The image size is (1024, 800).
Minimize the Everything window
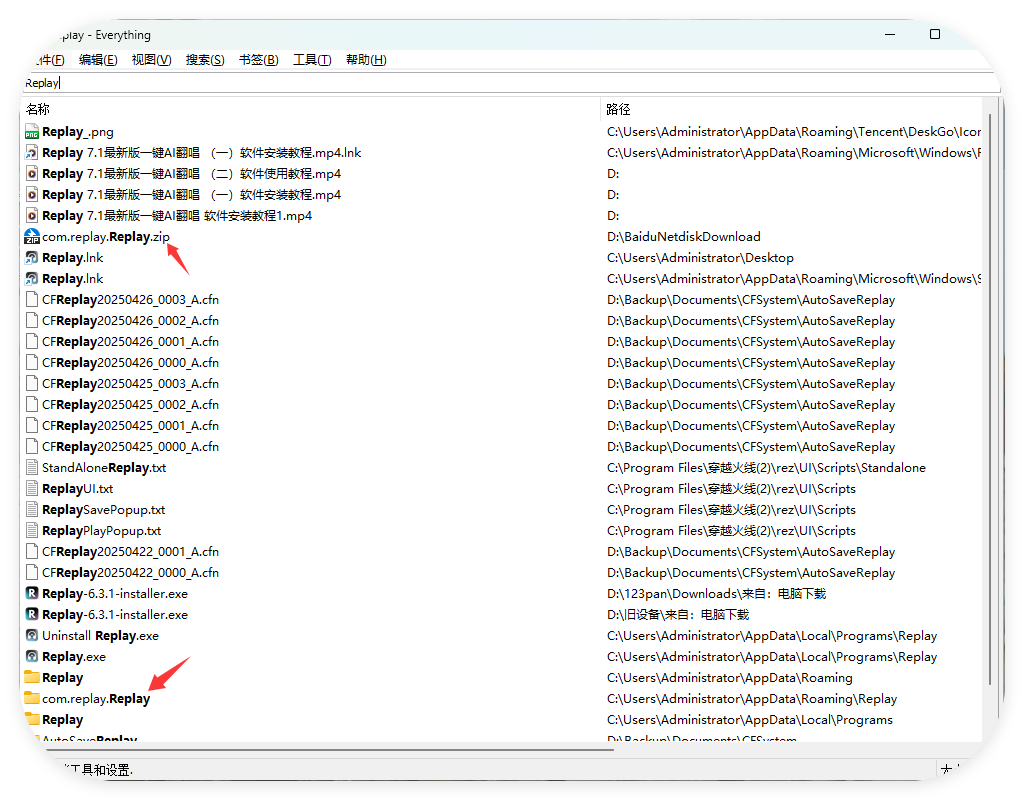(890, 35)
